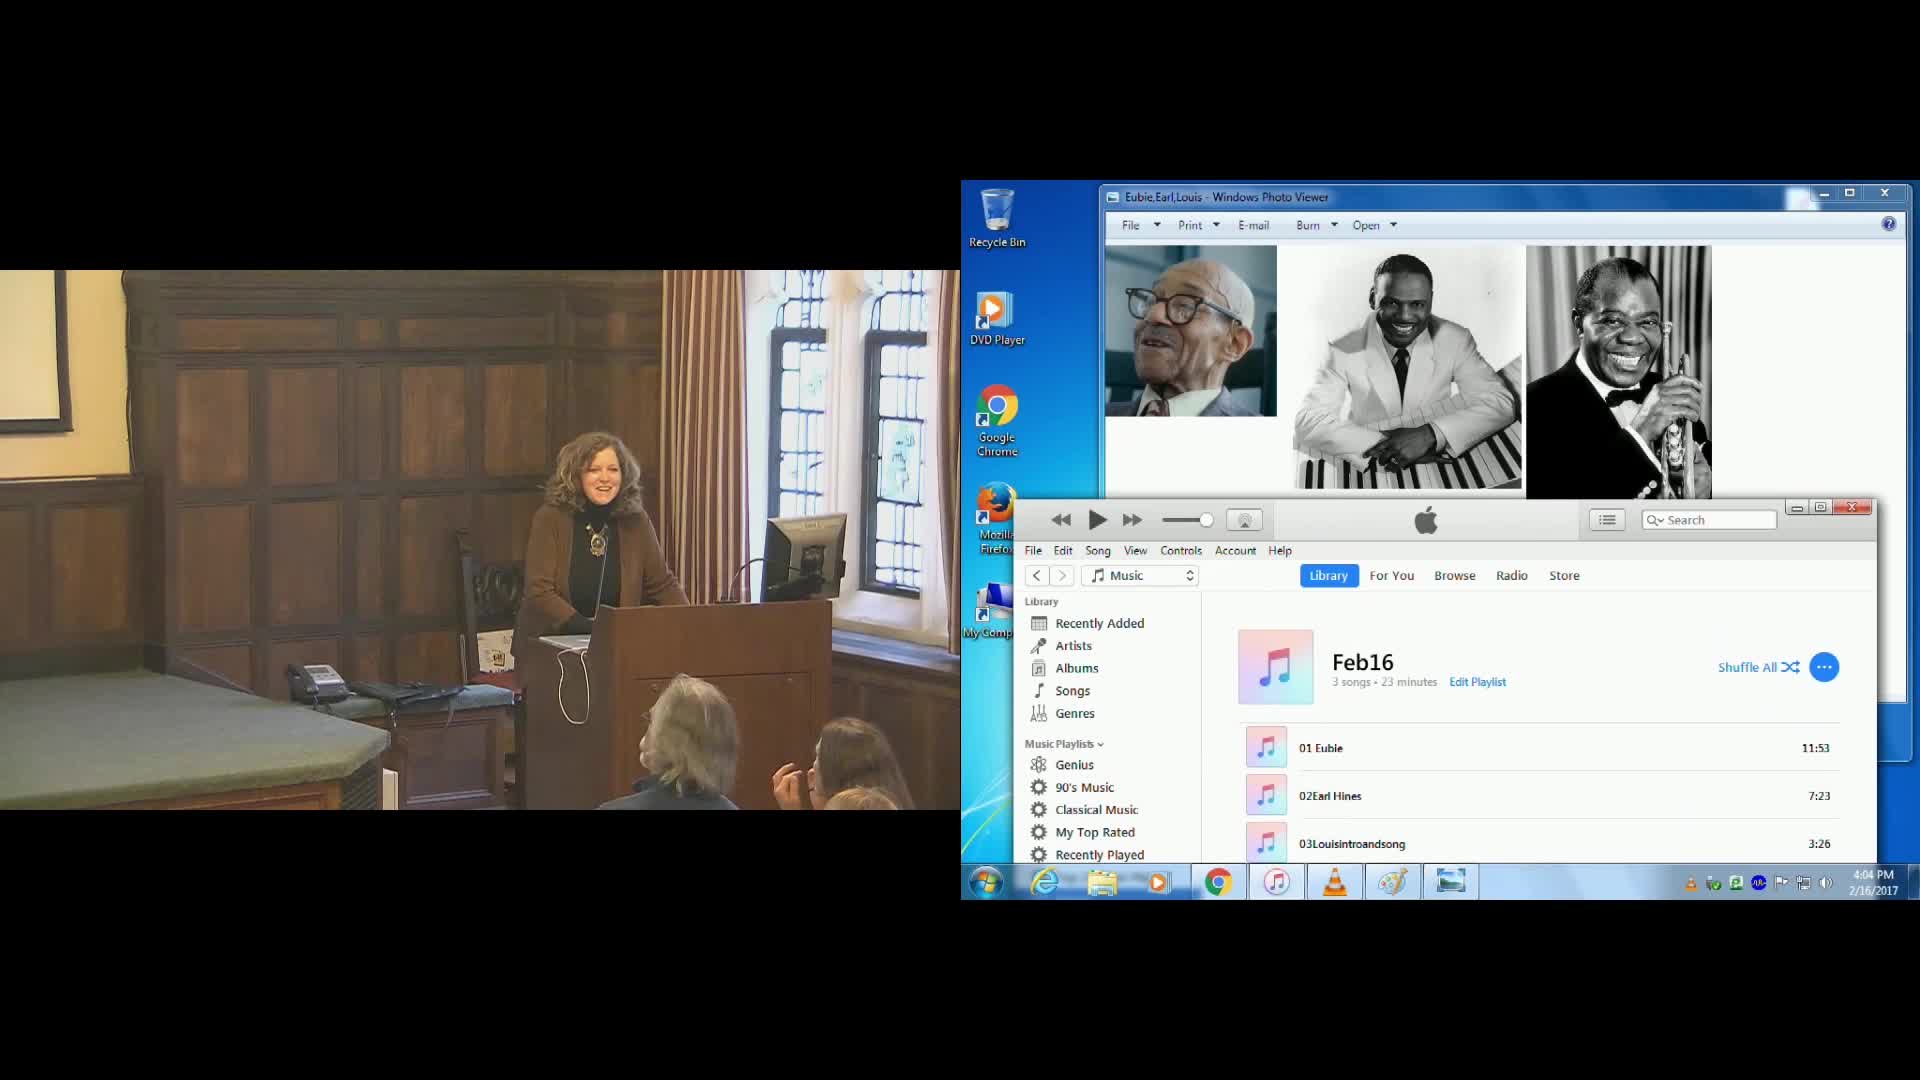
Task: Click the Photo Viewer taskbar icon
Action: pyautogui.click(x=1451, y=882)
